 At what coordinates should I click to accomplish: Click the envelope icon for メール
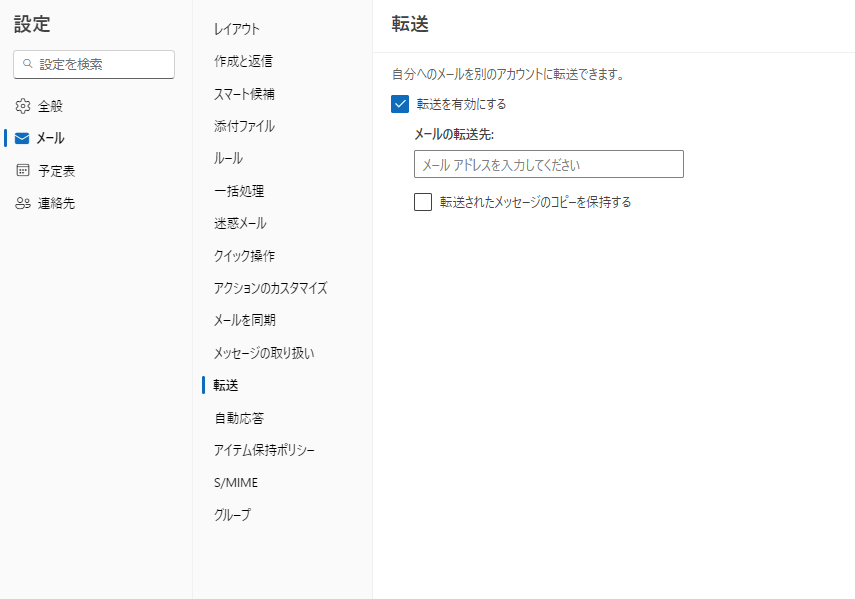22,138
